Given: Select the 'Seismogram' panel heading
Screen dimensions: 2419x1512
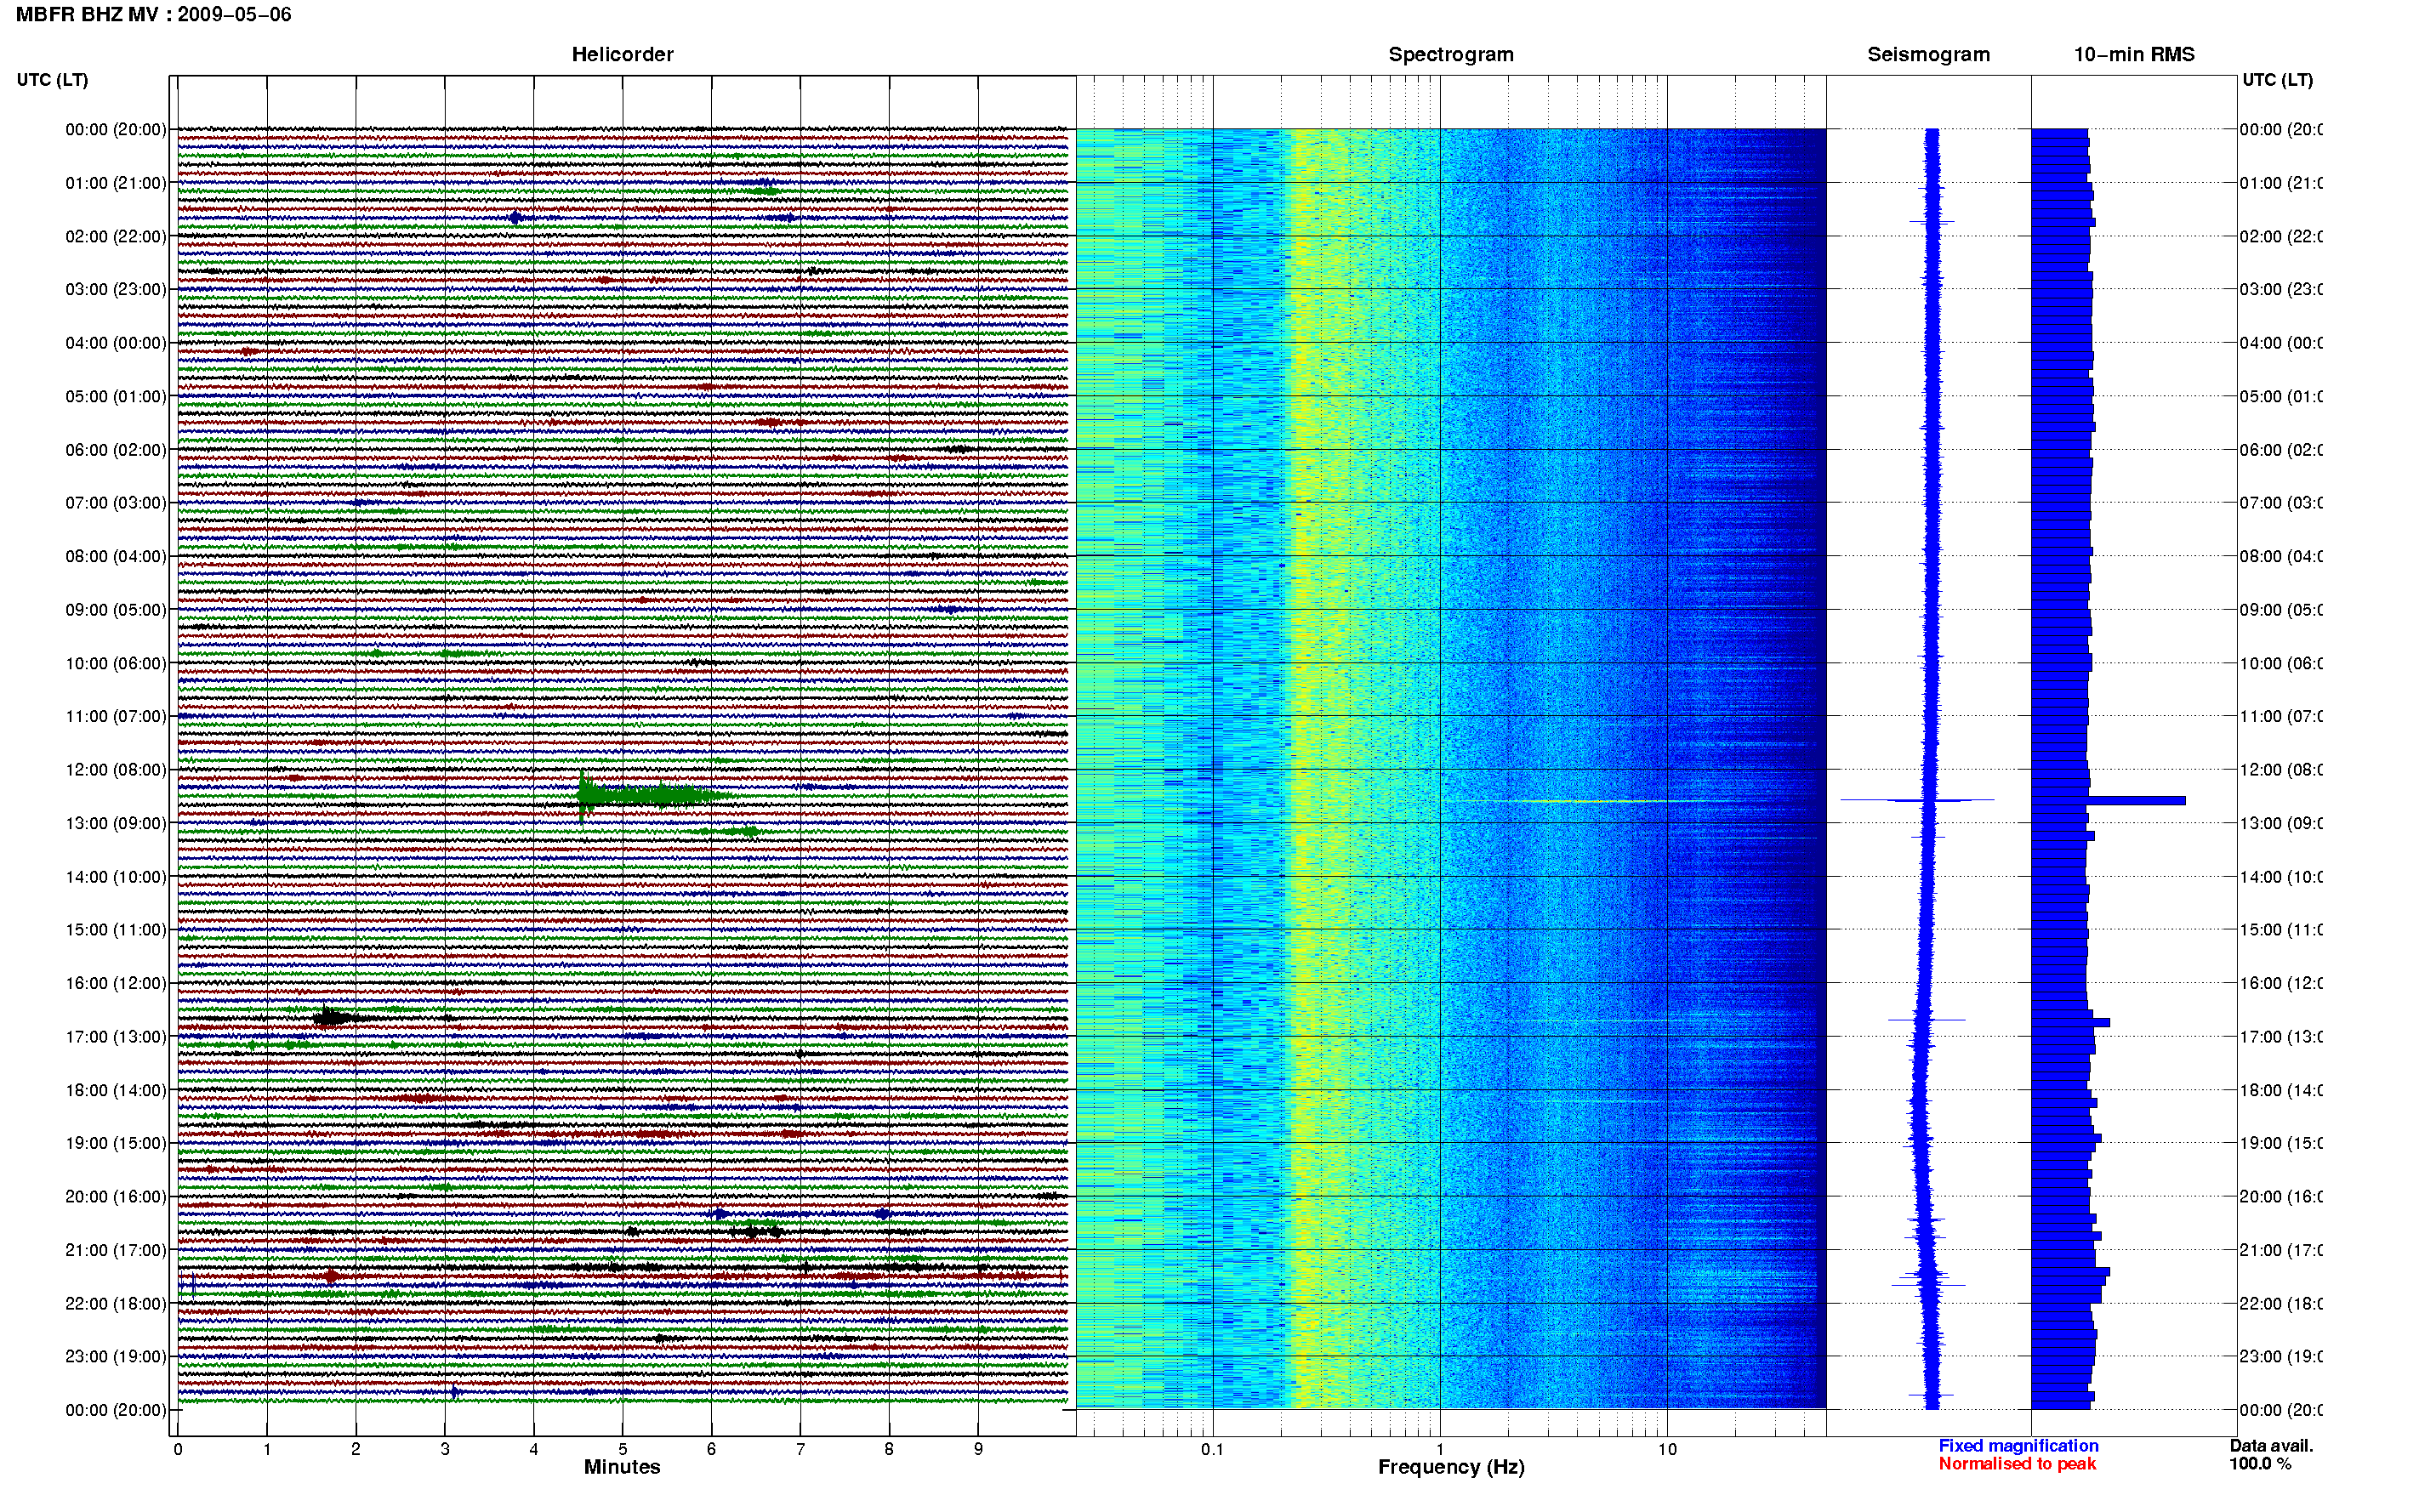Looking at the screenshot, I should tap(1928, 54).
